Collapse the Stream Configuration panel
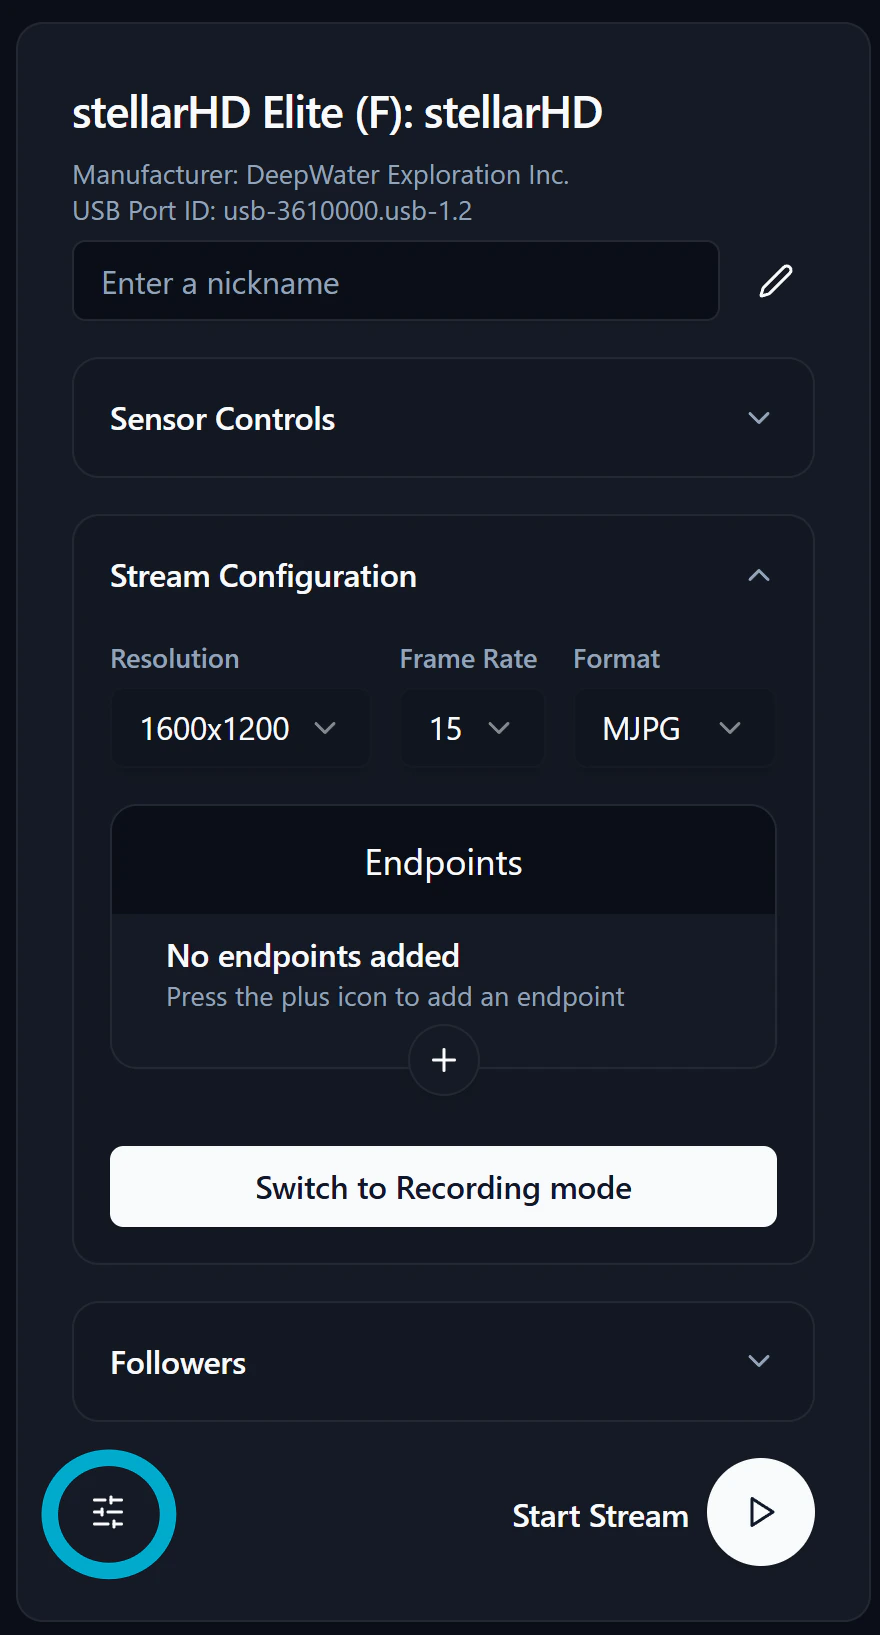Screen dimensions: 880x1635 [759, 575]
